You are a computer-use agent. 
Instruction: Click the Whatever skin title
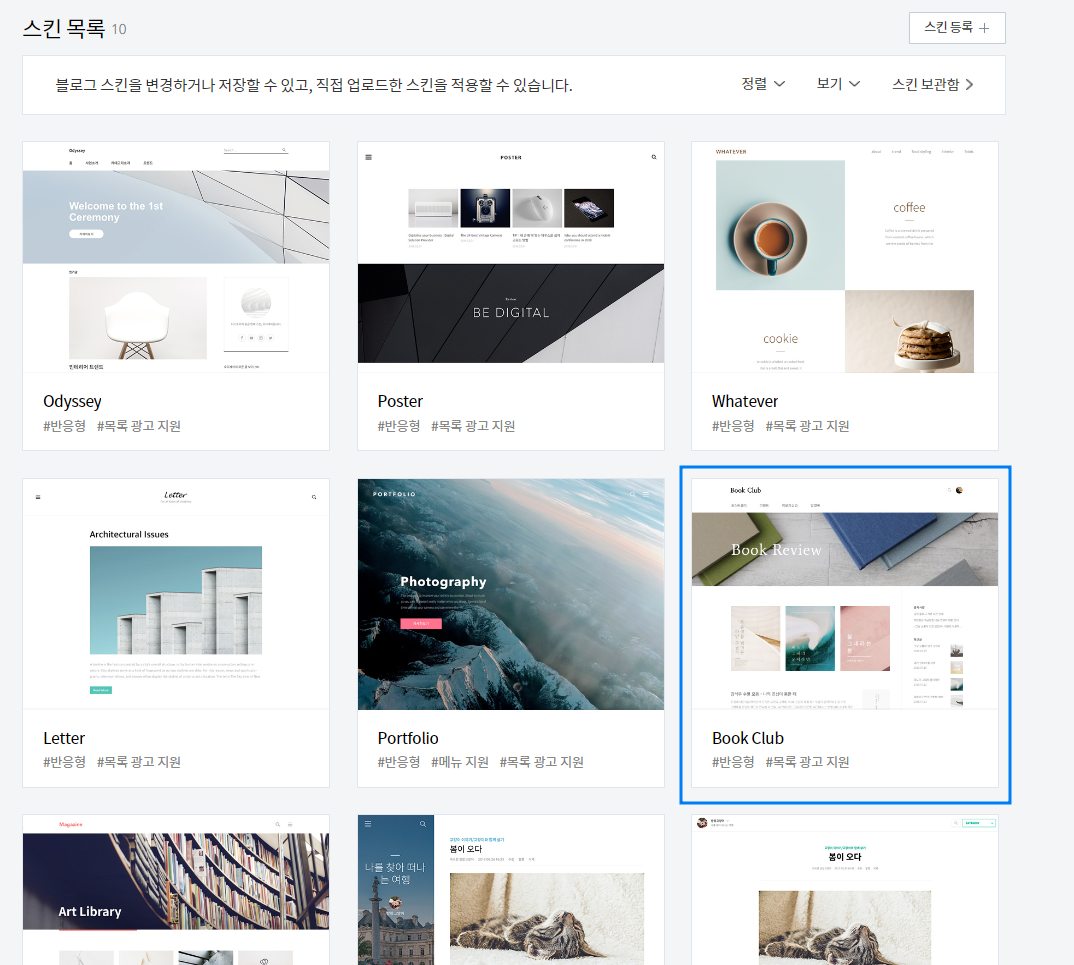[745, 401]
